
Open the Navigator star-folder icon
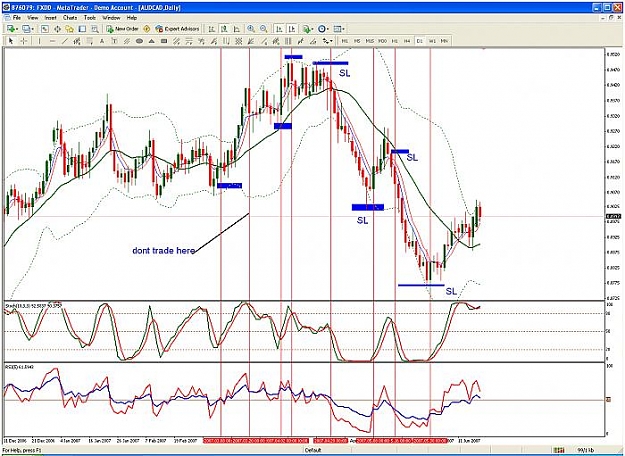pos(69,29)
